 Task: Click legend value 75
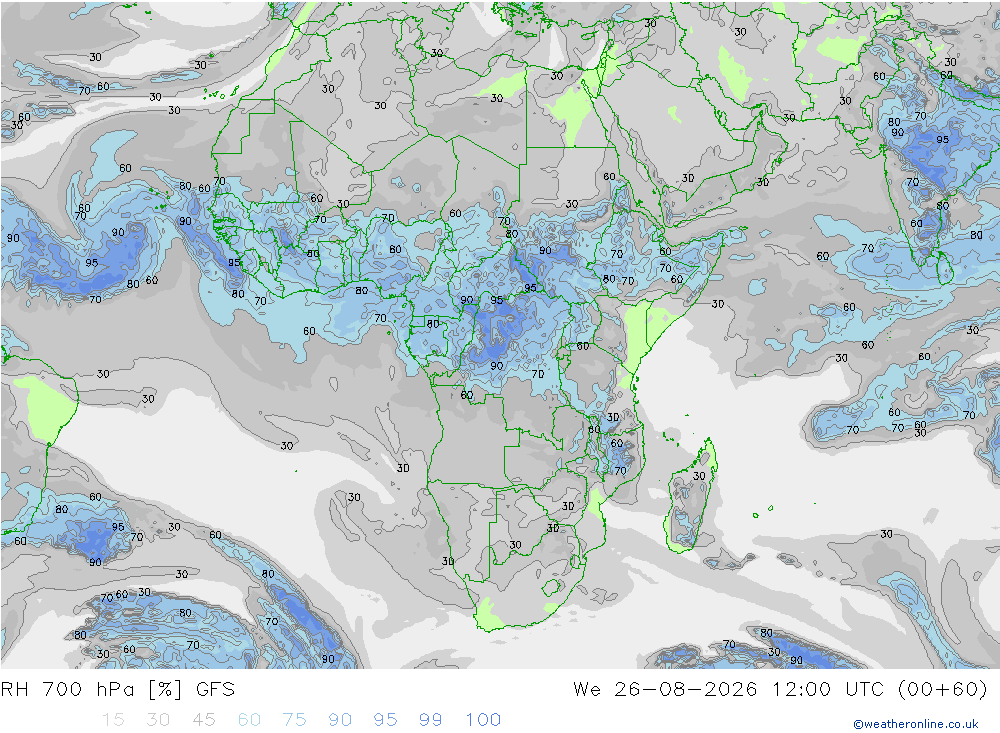point(295,720)
